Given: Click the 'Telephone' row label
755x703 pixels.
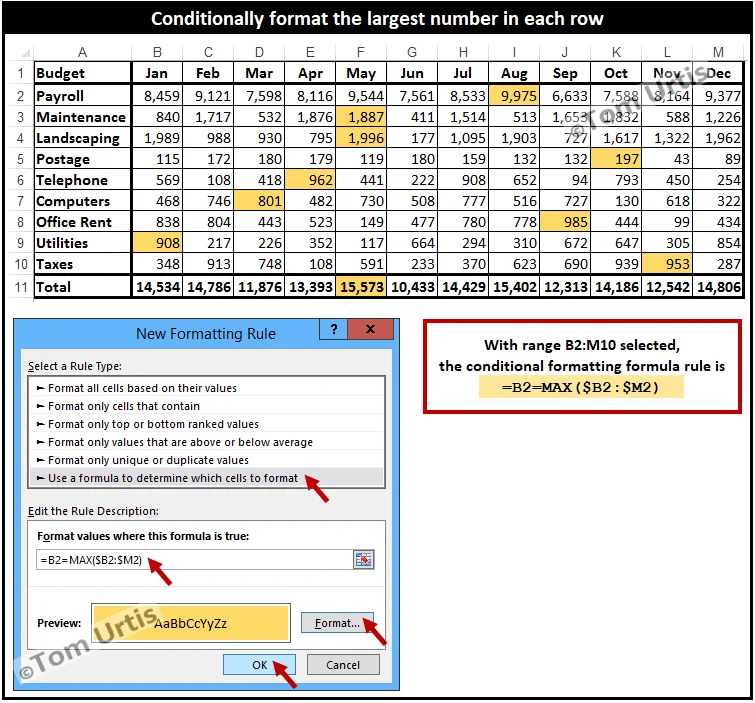Looking at the screenshot, I should (x=82, y=180).
